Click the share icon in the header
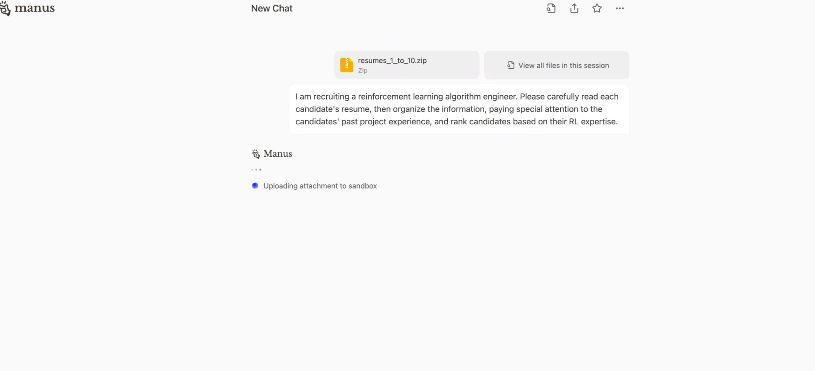815x371 pixels. tap(574, 8)
